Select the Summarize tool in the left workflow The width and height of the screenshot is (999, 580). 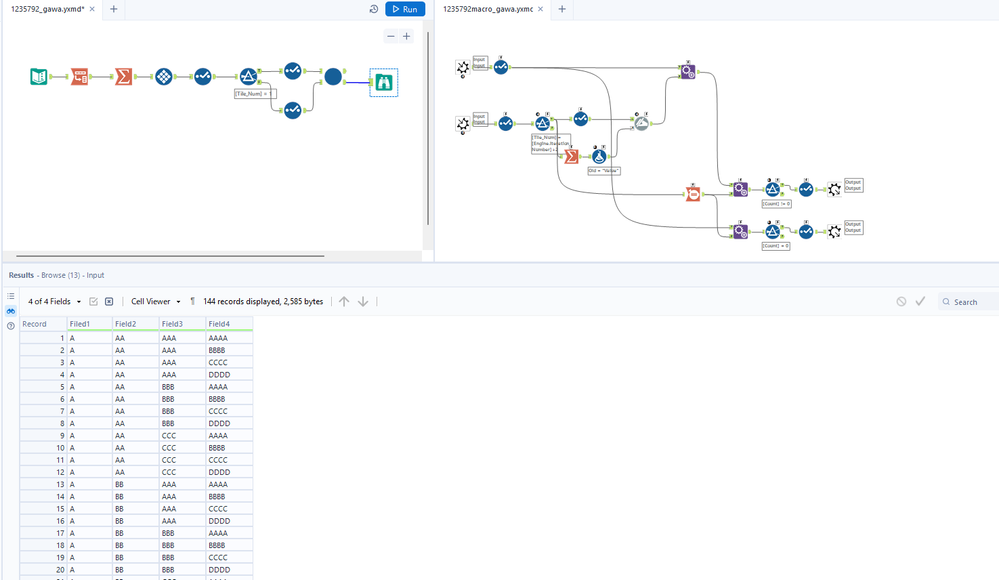pos(124,76)
